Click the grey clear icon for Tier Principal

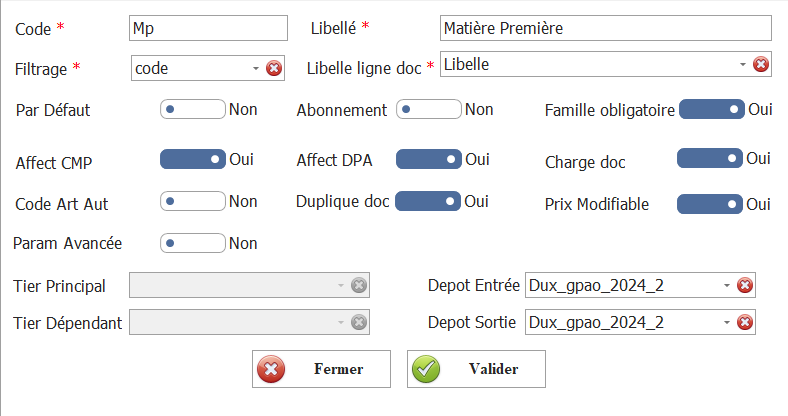(359, 286)
